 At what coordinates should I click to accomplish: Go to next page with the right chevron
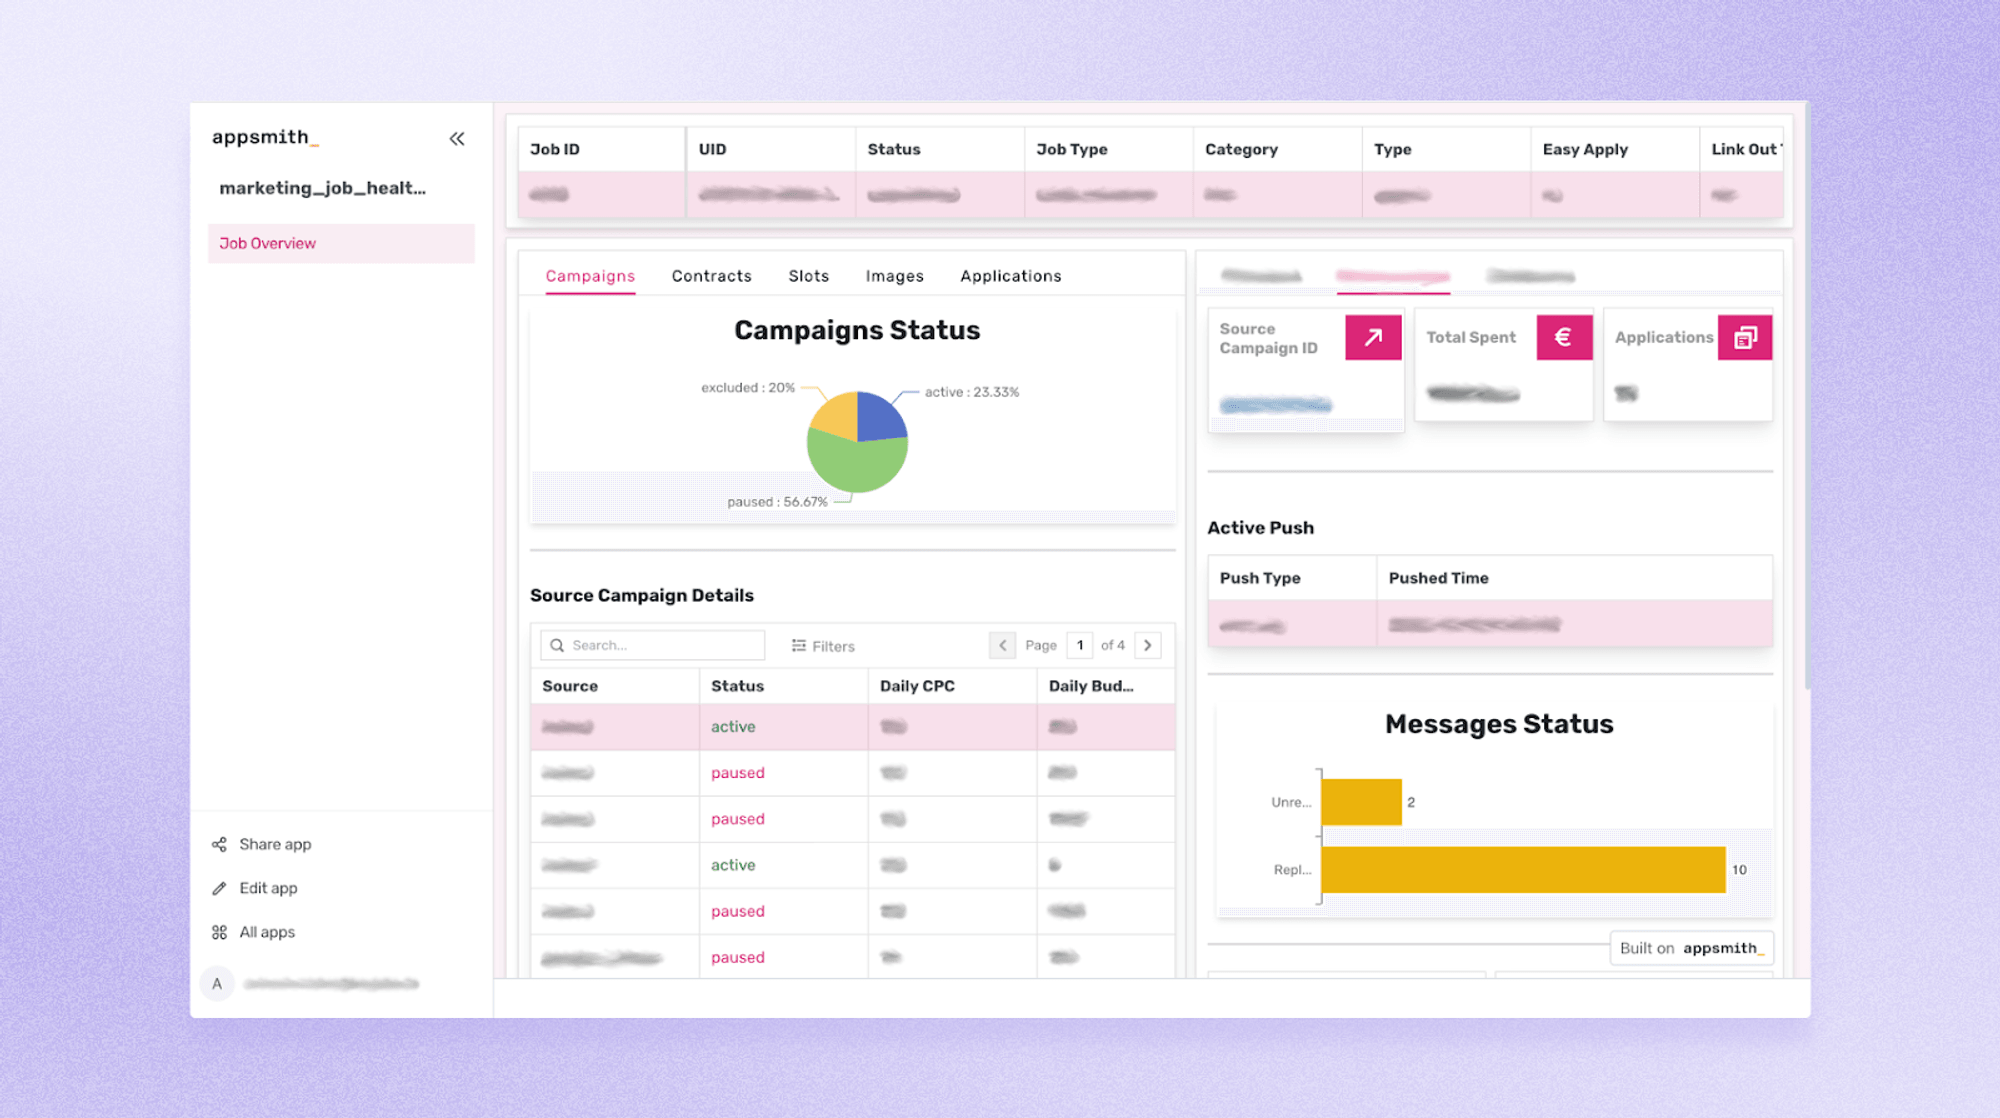pyautogui.click(x=1147, y=645)
